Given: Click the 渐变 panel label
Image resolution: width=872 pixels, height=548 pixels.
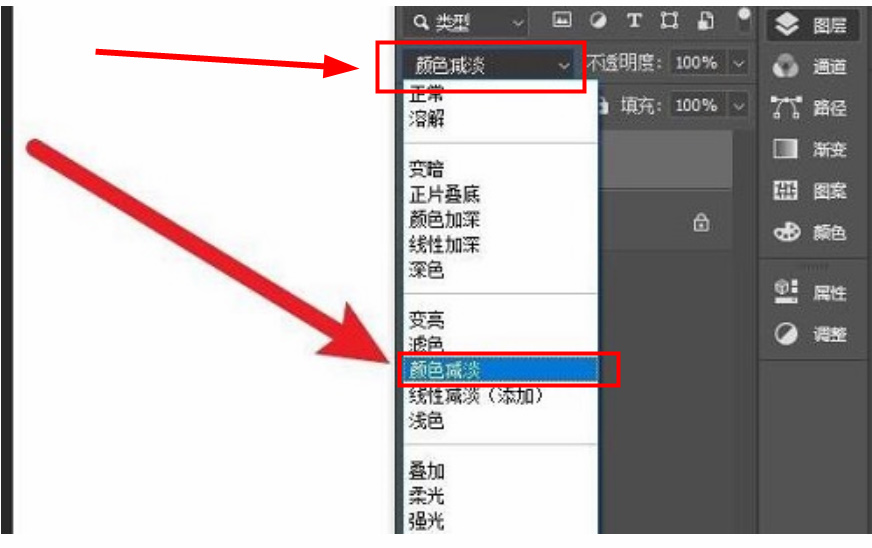Looking at the screenshot, I should pyautogui.click(x=830, y=150).
